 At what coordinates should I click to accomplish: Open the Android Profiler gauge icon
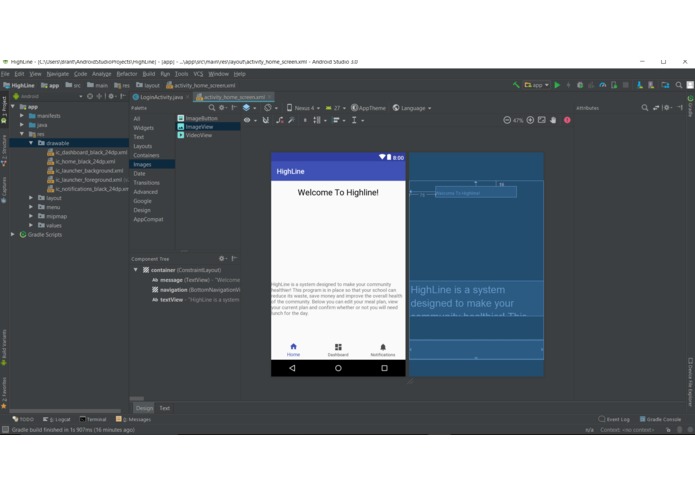tap(602, 85)
